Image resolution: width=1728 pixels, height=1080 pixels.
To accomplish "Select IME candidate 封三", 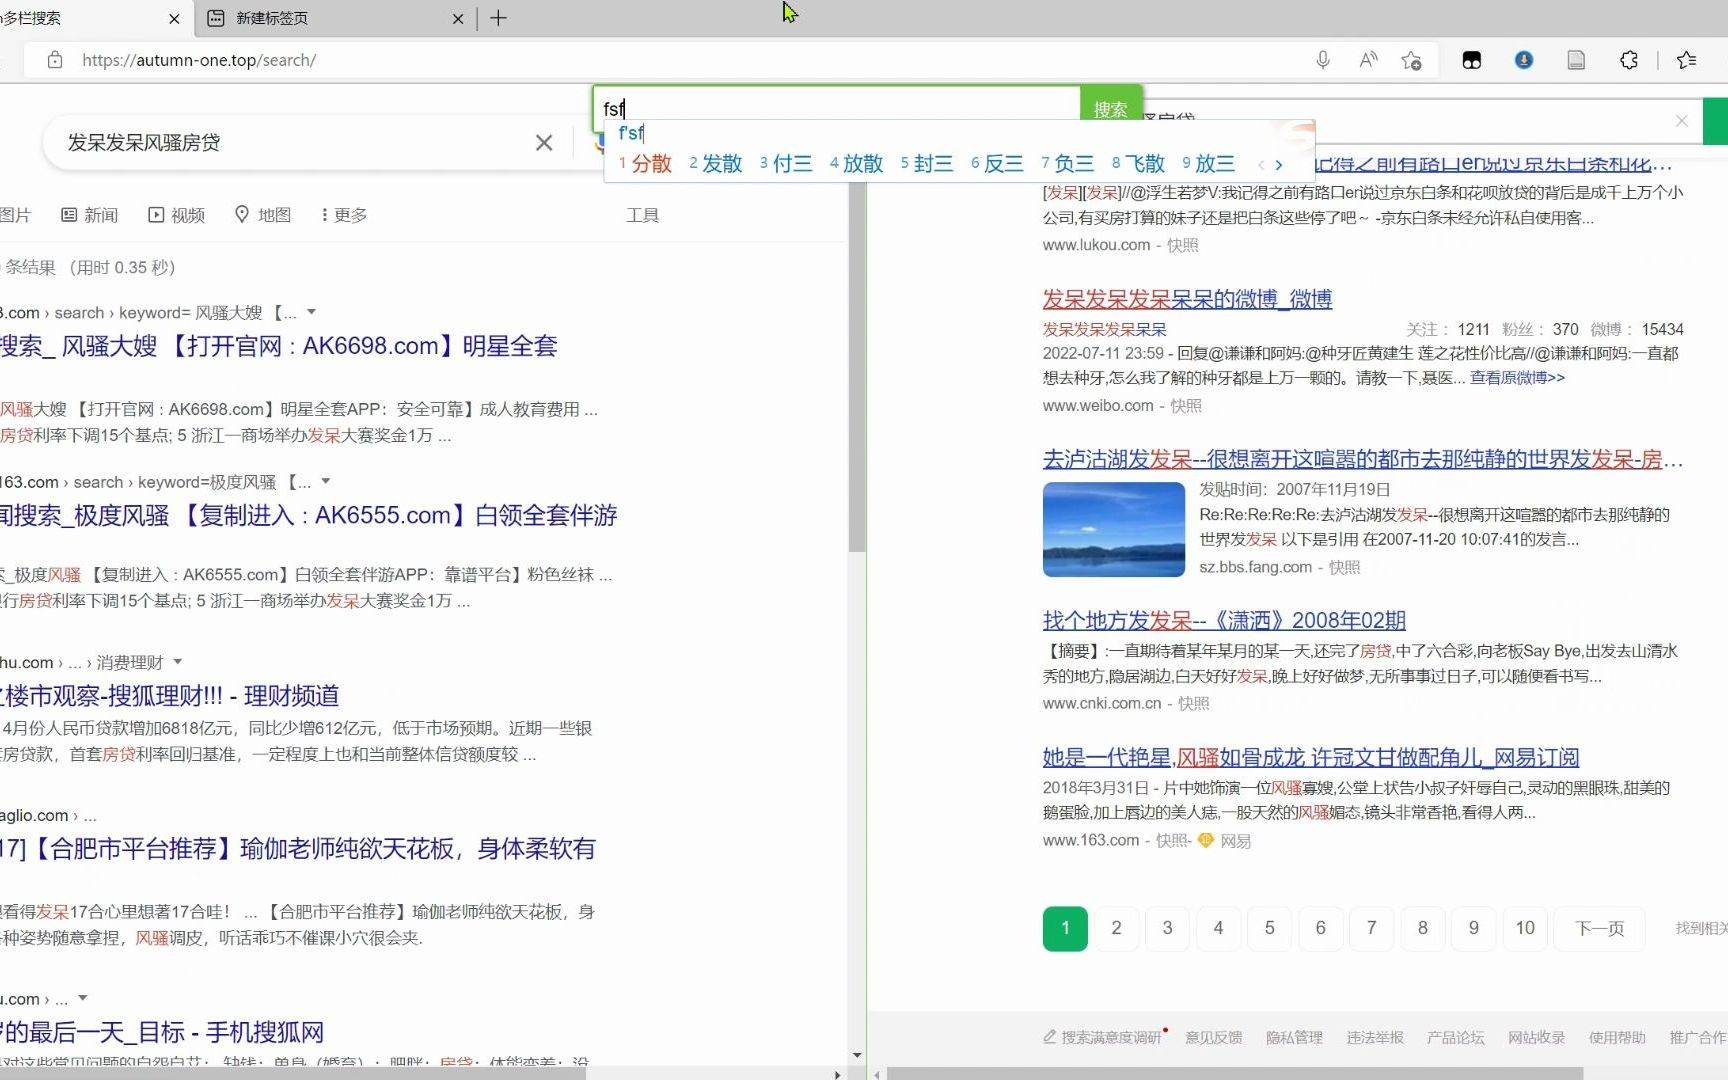I will [x=926, y=164].
